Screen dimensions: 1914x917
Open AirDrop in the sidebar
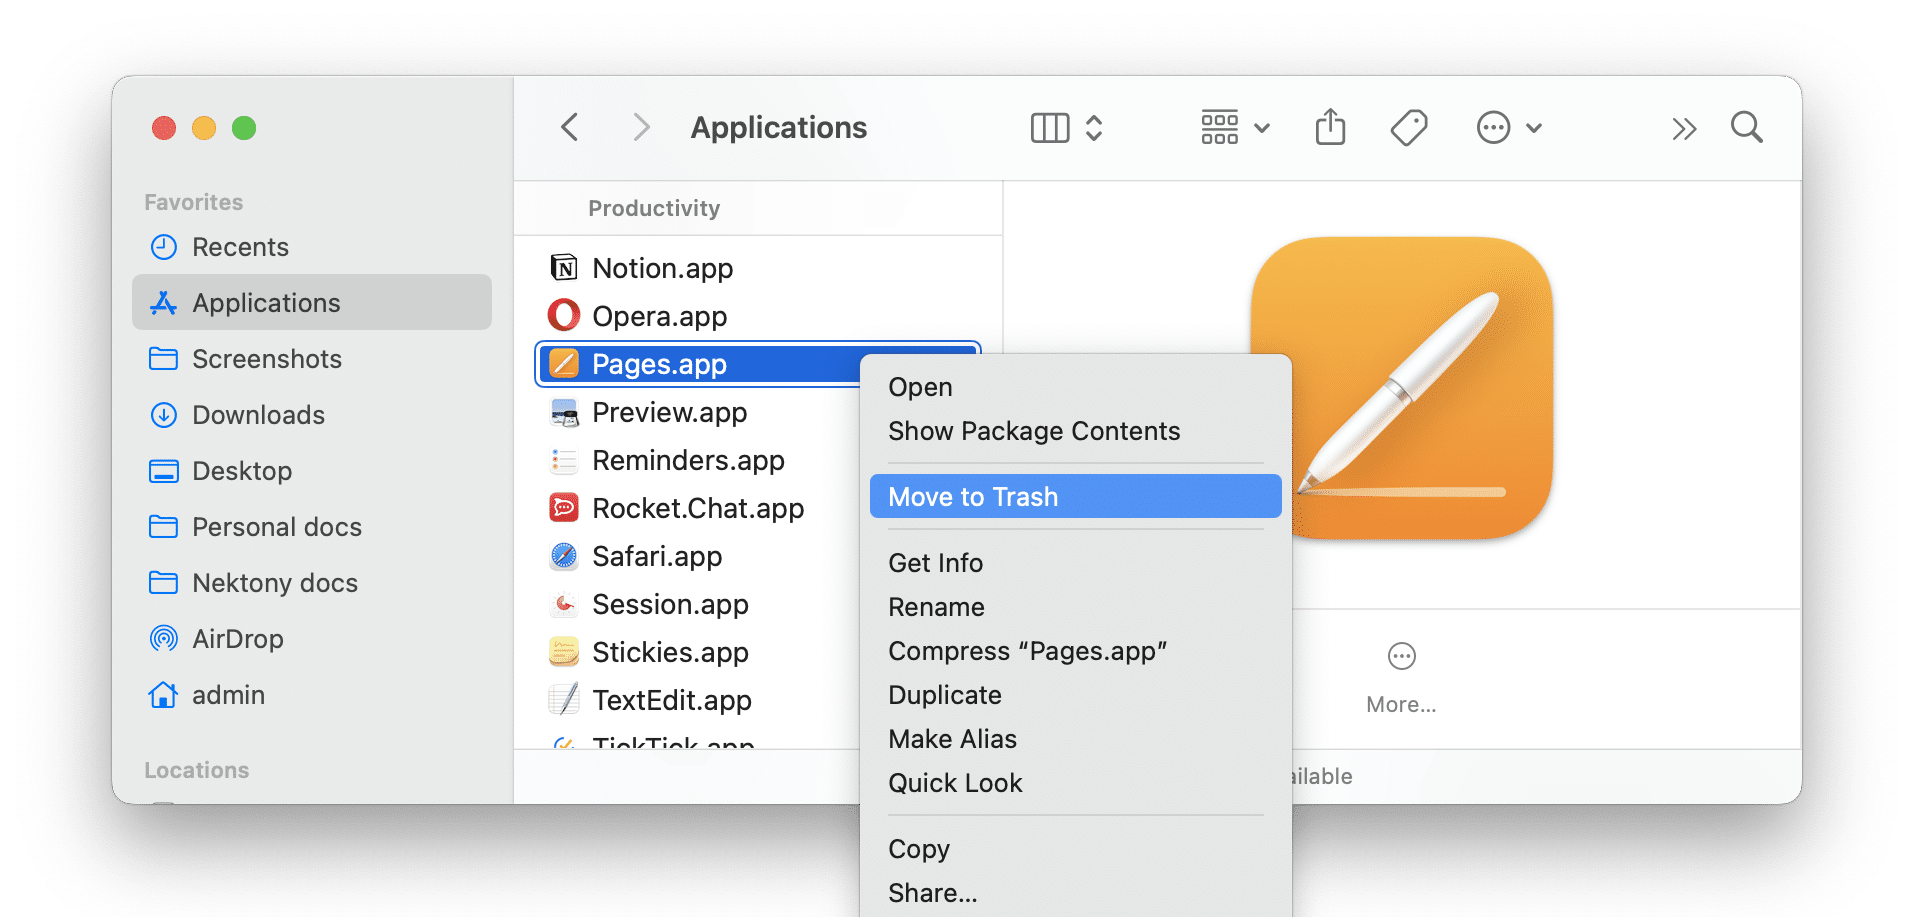(312, 639)
